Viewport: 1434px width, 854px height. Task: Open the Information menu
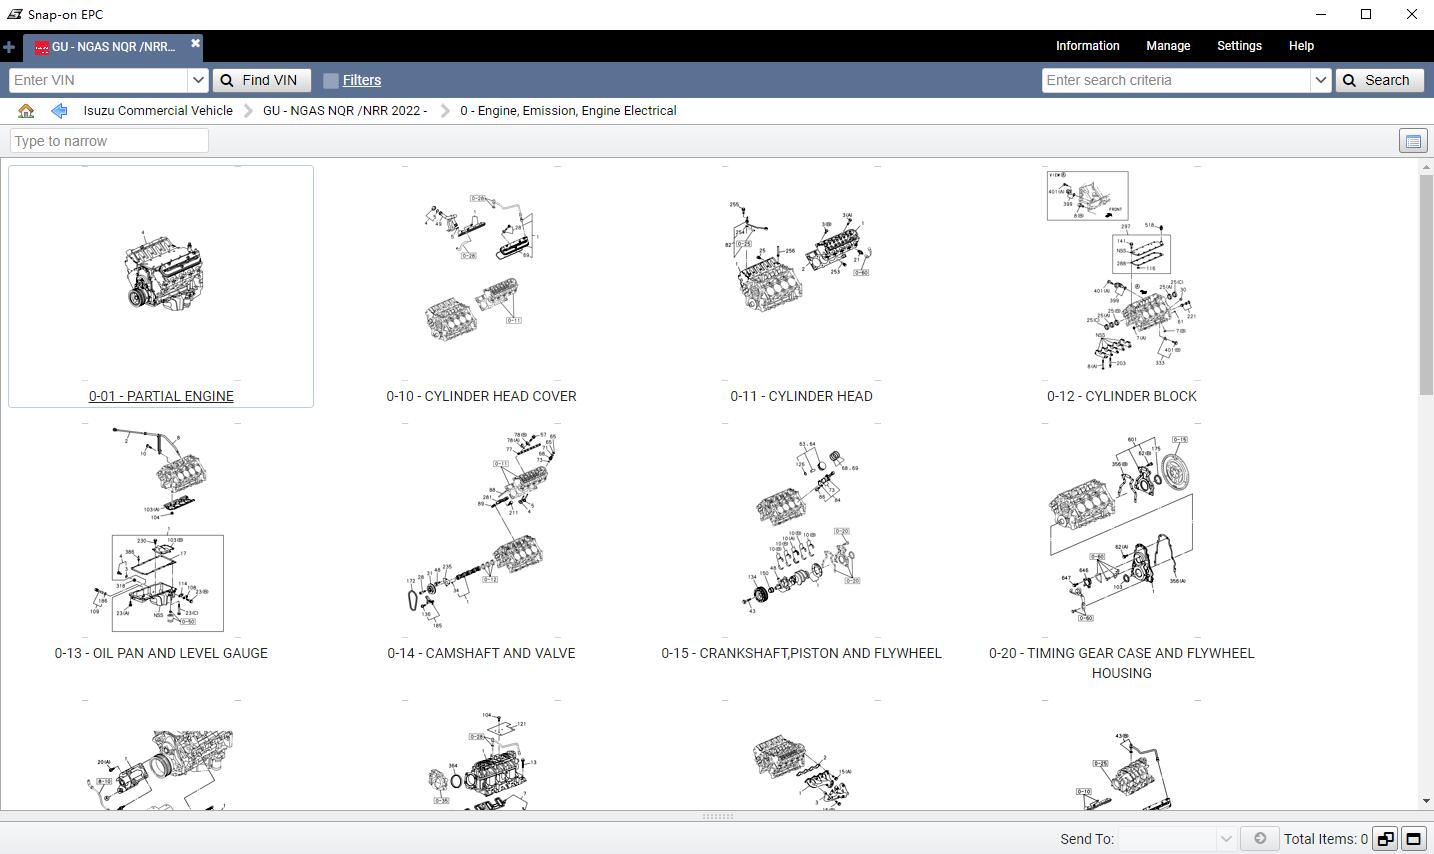click(x=1088, y=46)
